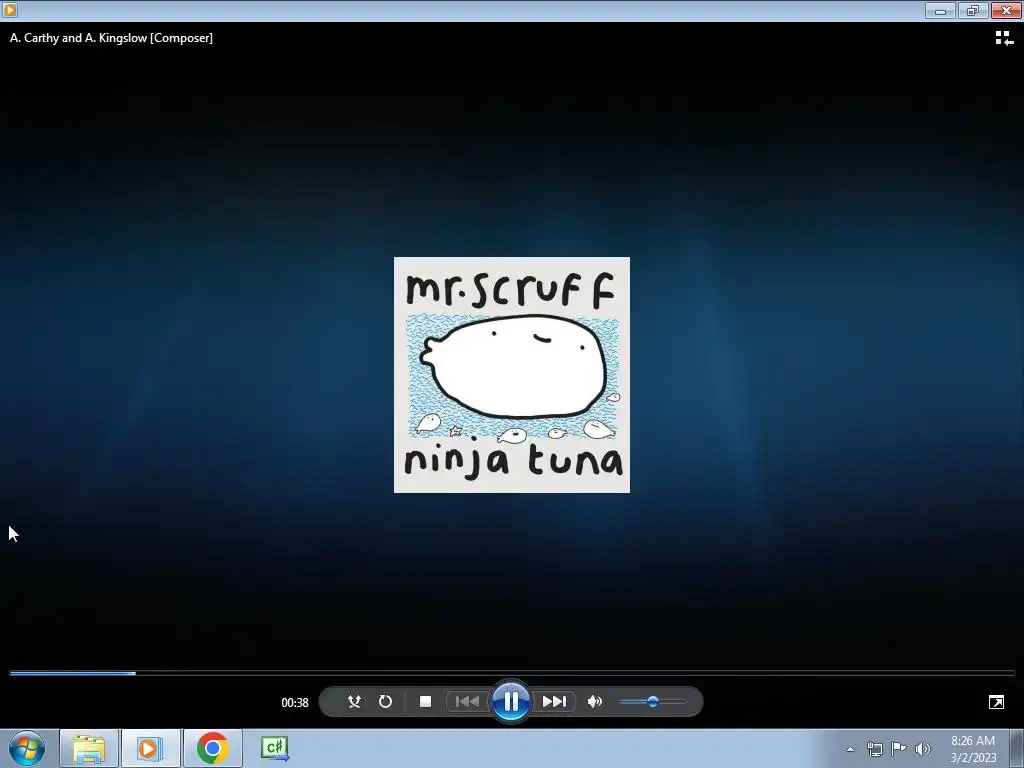This screenshot has height=768, width=1024.
Task: Open the Action Center flag icon
Action: [899, 749]
